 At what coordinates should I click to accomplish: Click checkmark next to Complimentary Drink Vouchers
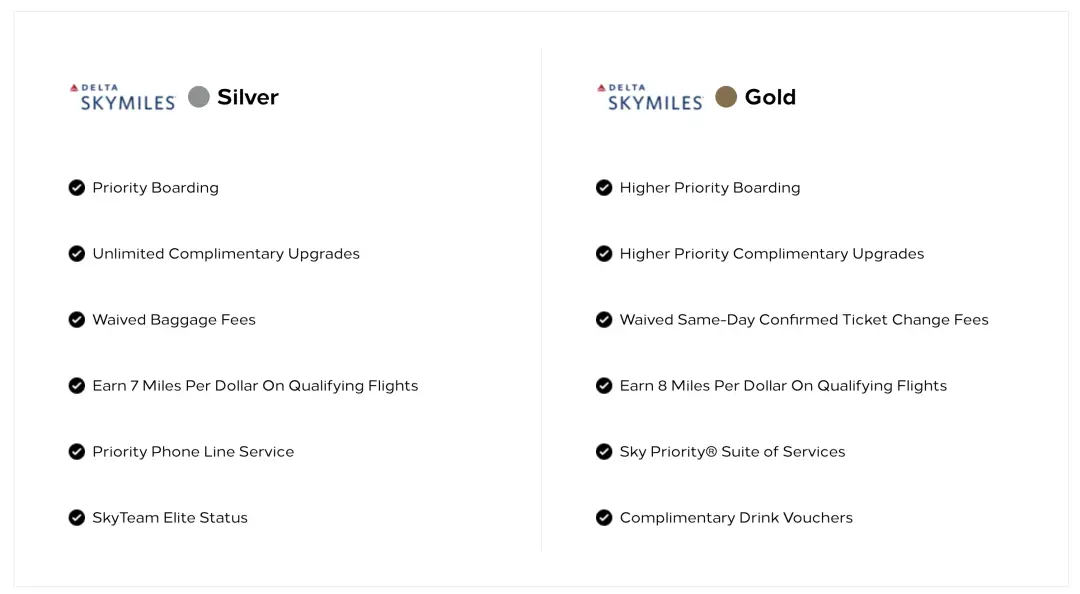click(604, 518)
